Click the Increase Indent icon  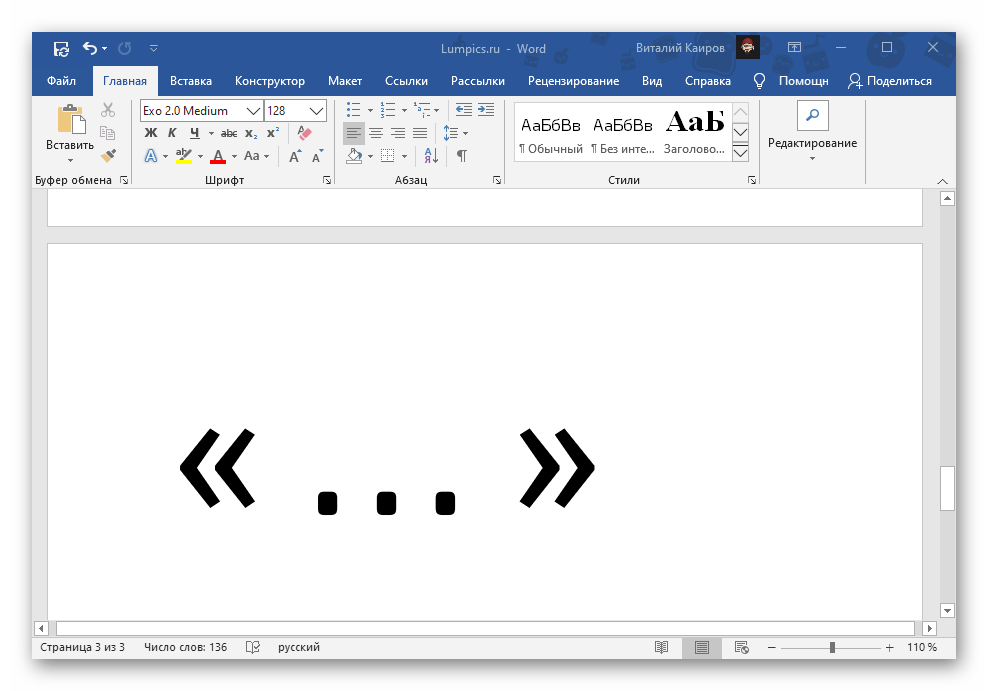pyautogui.click(x=486, y=110)
